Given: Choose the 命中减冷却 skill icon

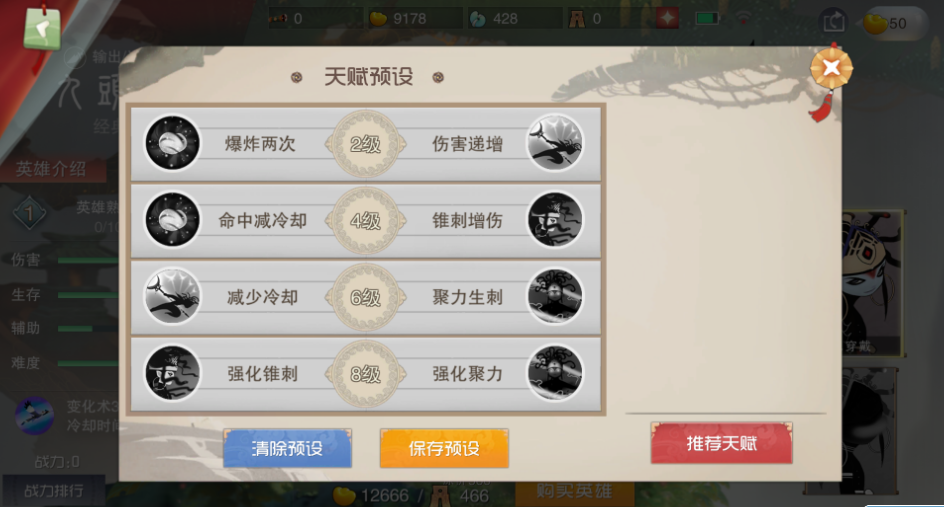Looking at the screenshot, I should pyautogui.click(x=172, y=220).
